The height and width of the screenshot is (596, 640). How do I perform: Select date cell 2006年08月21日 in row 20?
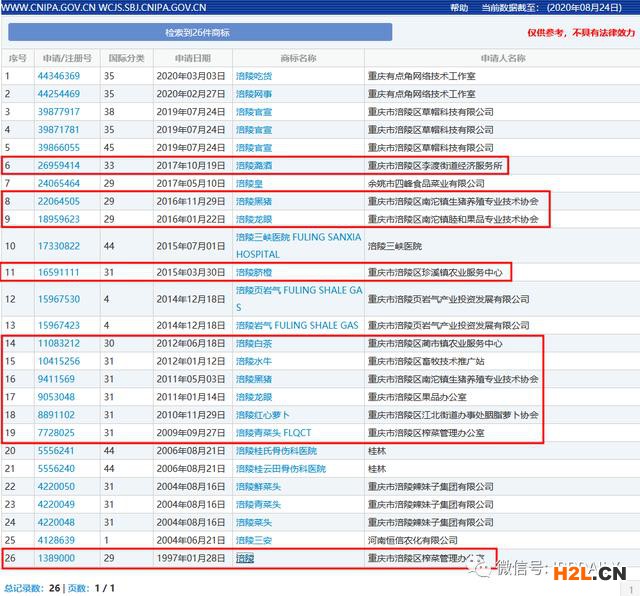(191, 451)
